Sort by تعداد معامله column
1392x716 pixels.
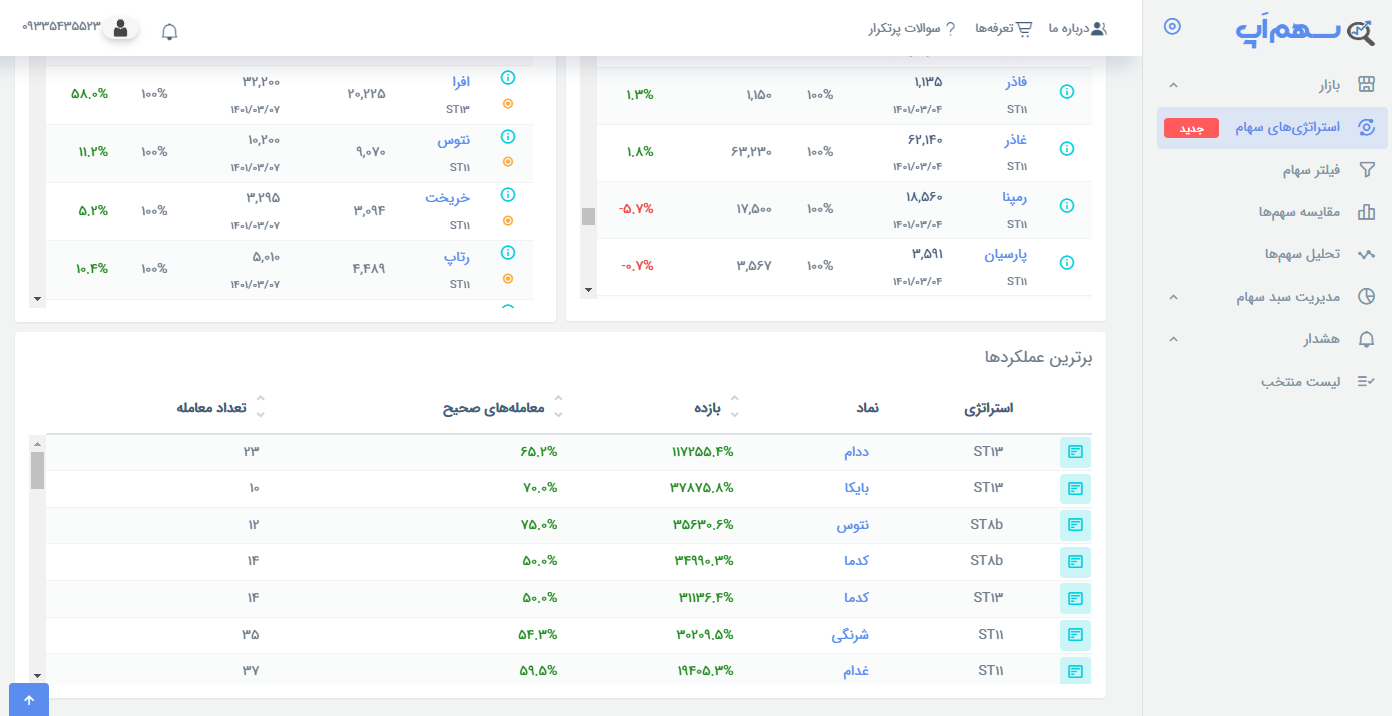pyautogui.click(x=261, y=408)
